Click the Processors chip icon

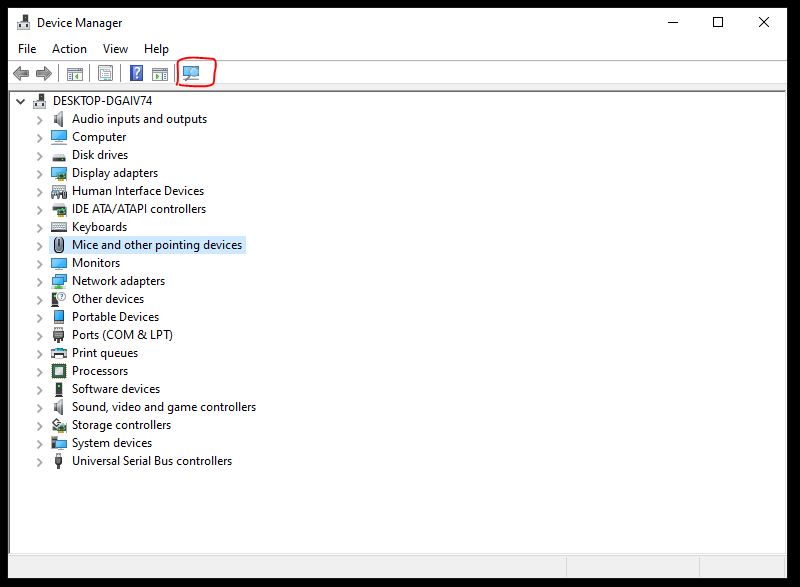[59, 371]
